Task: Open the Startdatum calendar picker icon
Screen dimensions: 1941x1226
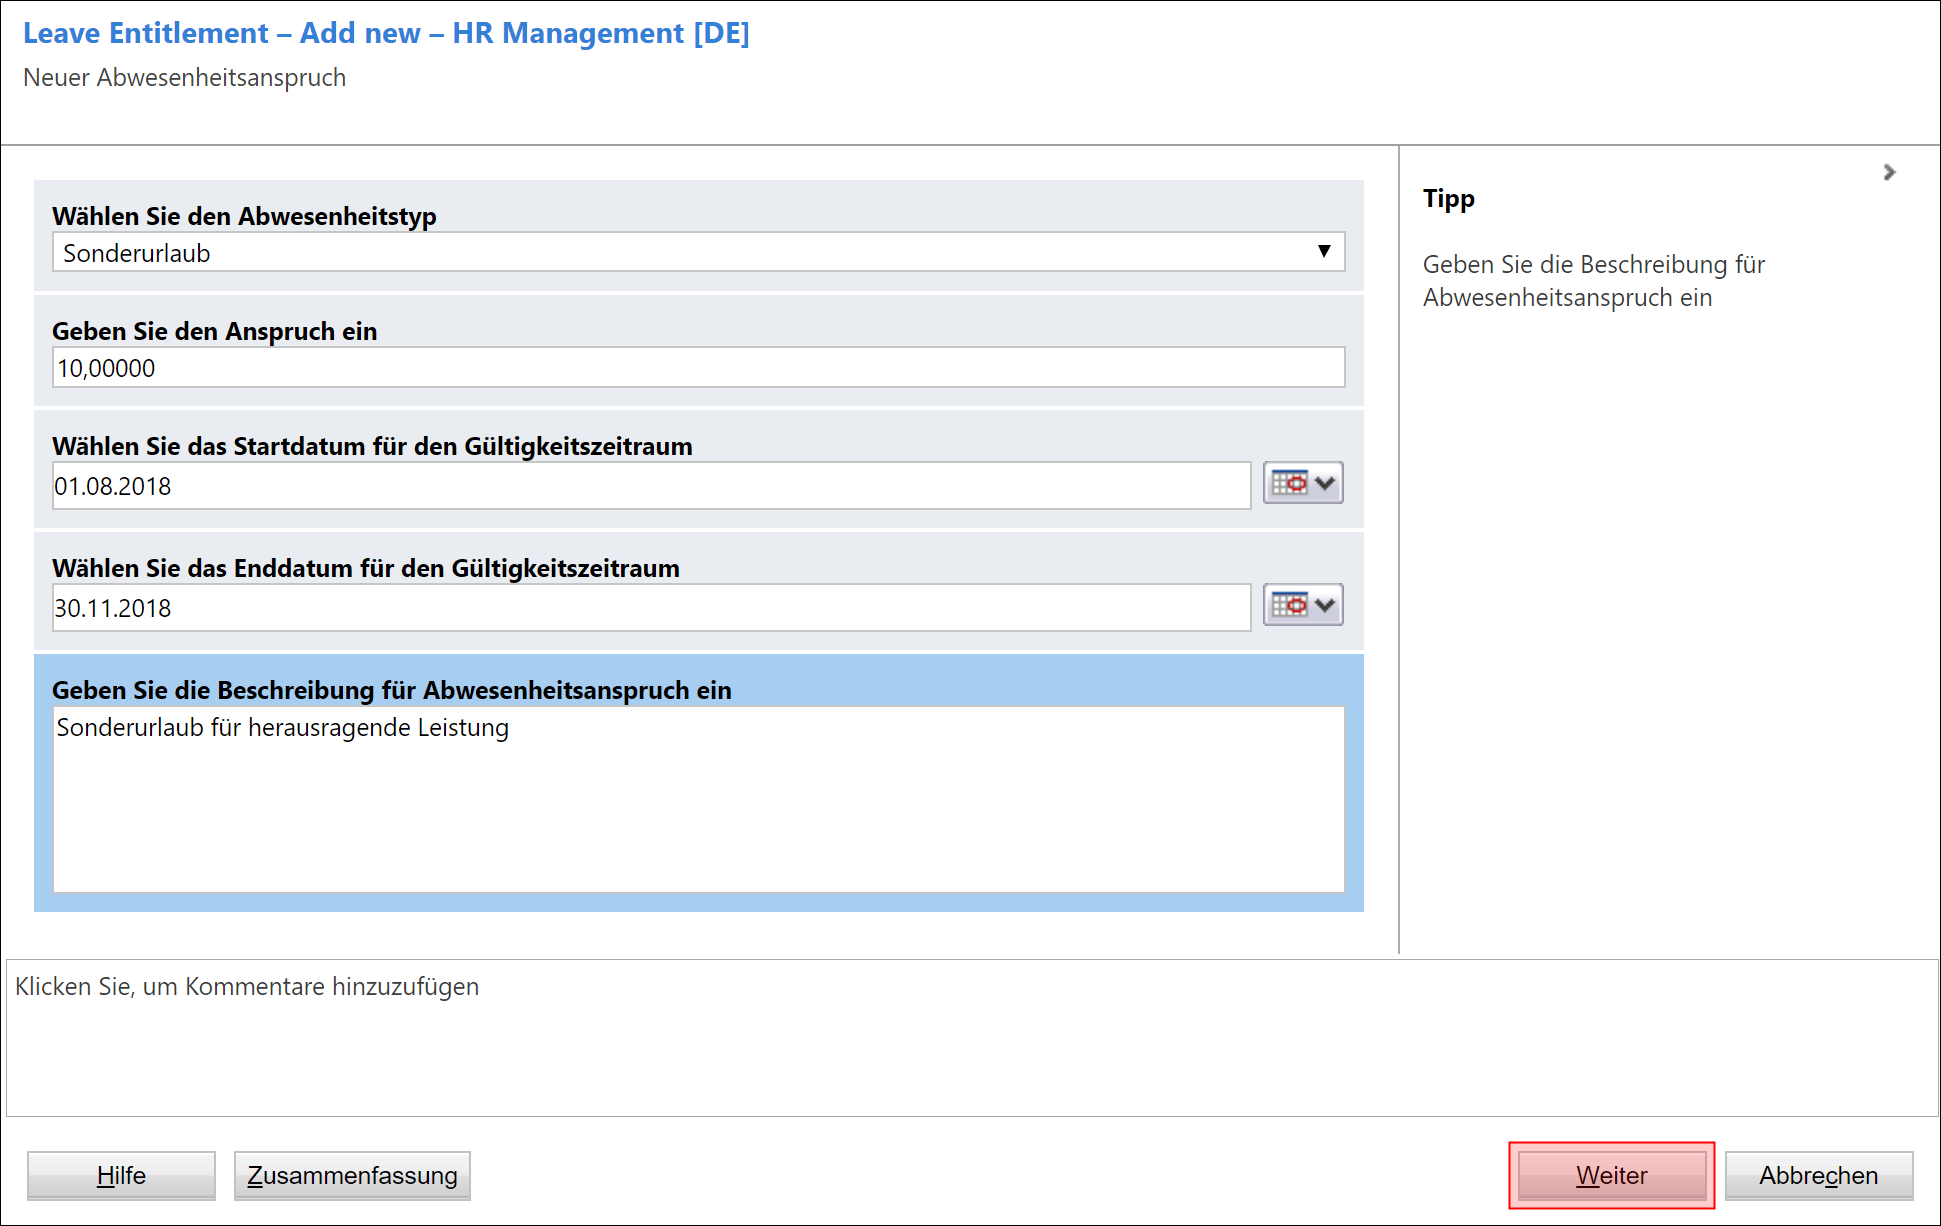Action: coord(1289,484)
